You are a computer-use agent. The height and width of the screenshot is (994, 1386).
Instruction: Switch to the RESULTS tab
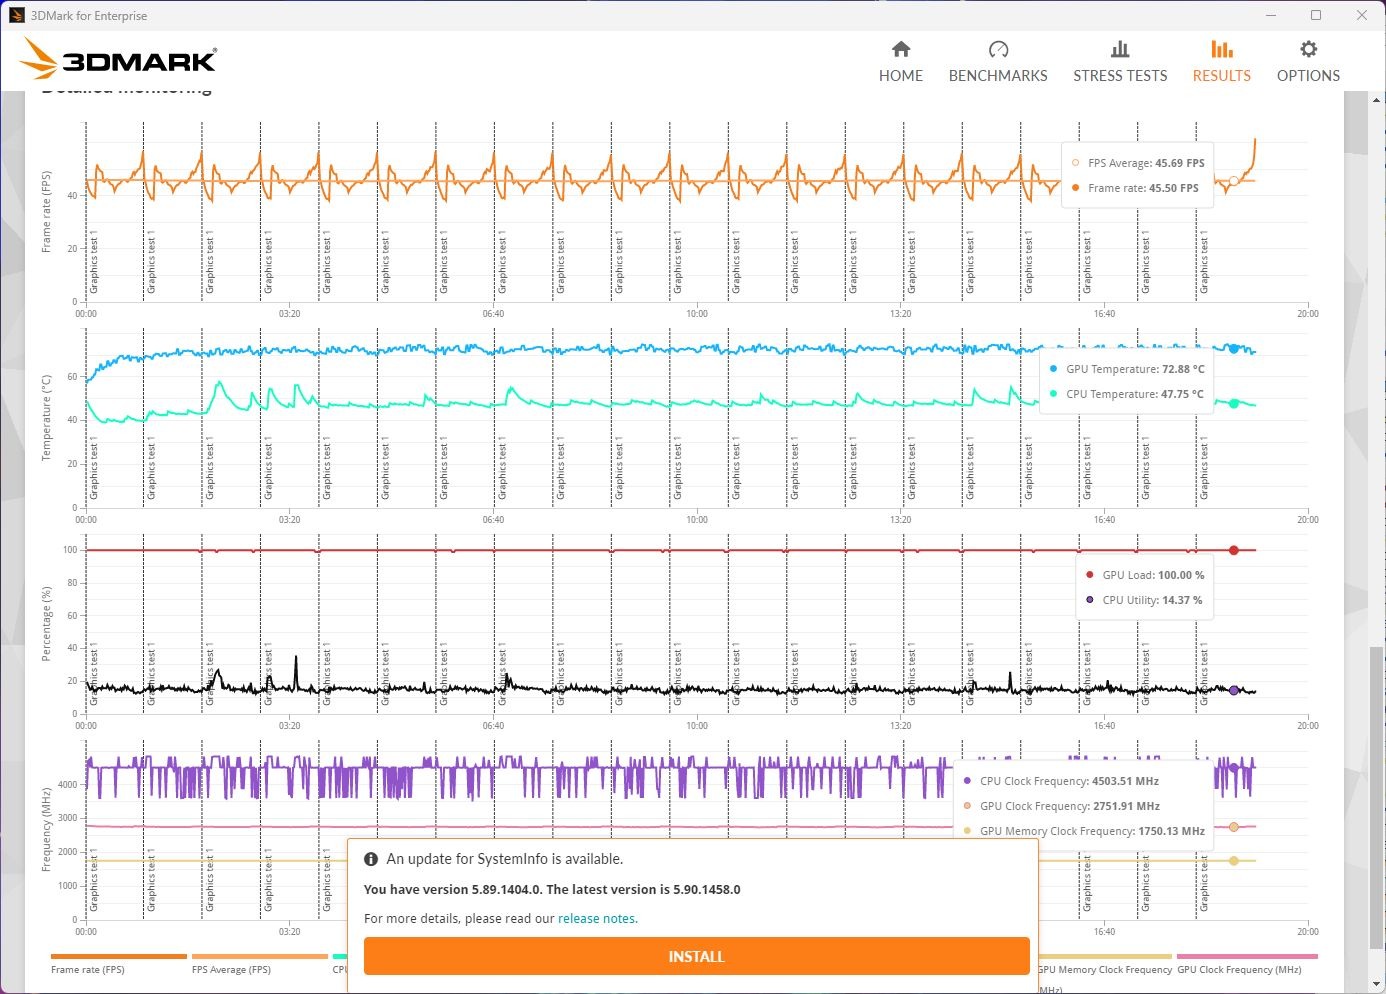point(1221,62)
